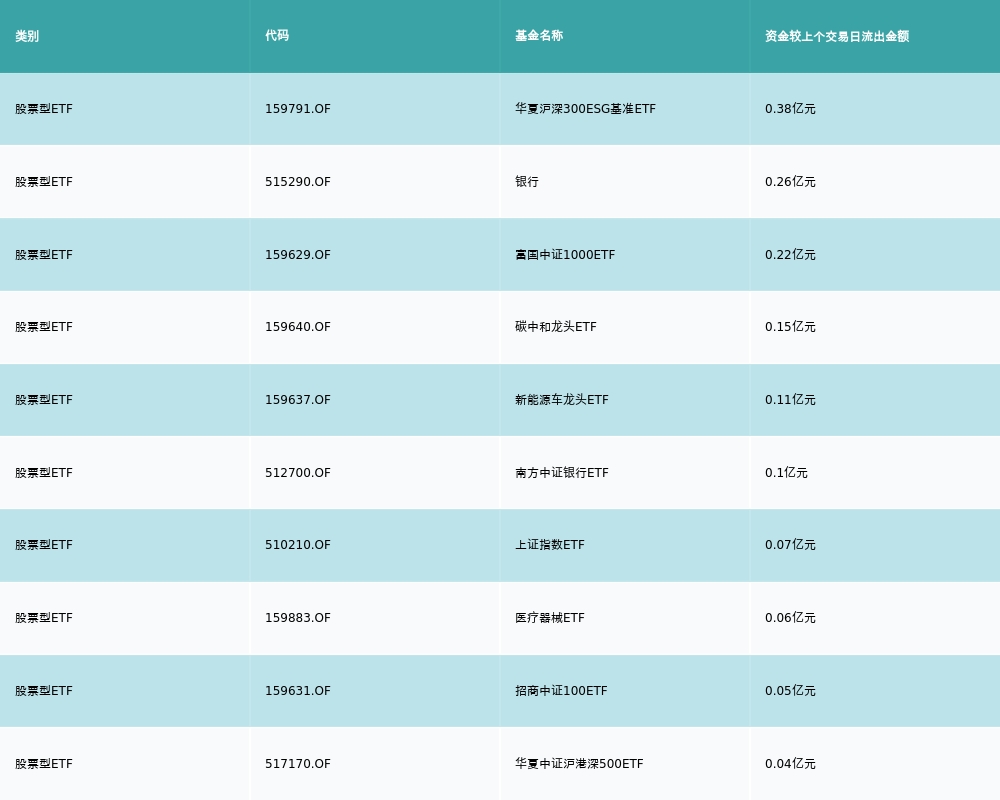The image size is (1000, 800).
Task: Click 股票型ETF in the 517170.OF row
Action: (x=44, y=764)
